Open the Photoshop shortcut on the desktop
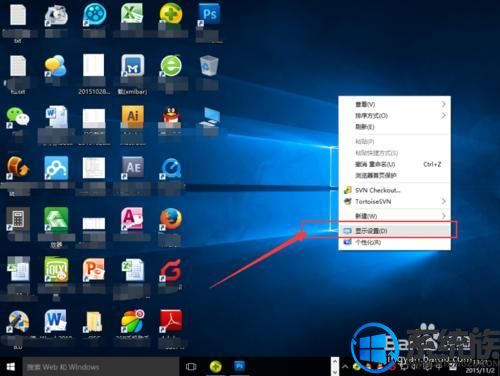Screen dimensions: 500x376 (209, 15)
